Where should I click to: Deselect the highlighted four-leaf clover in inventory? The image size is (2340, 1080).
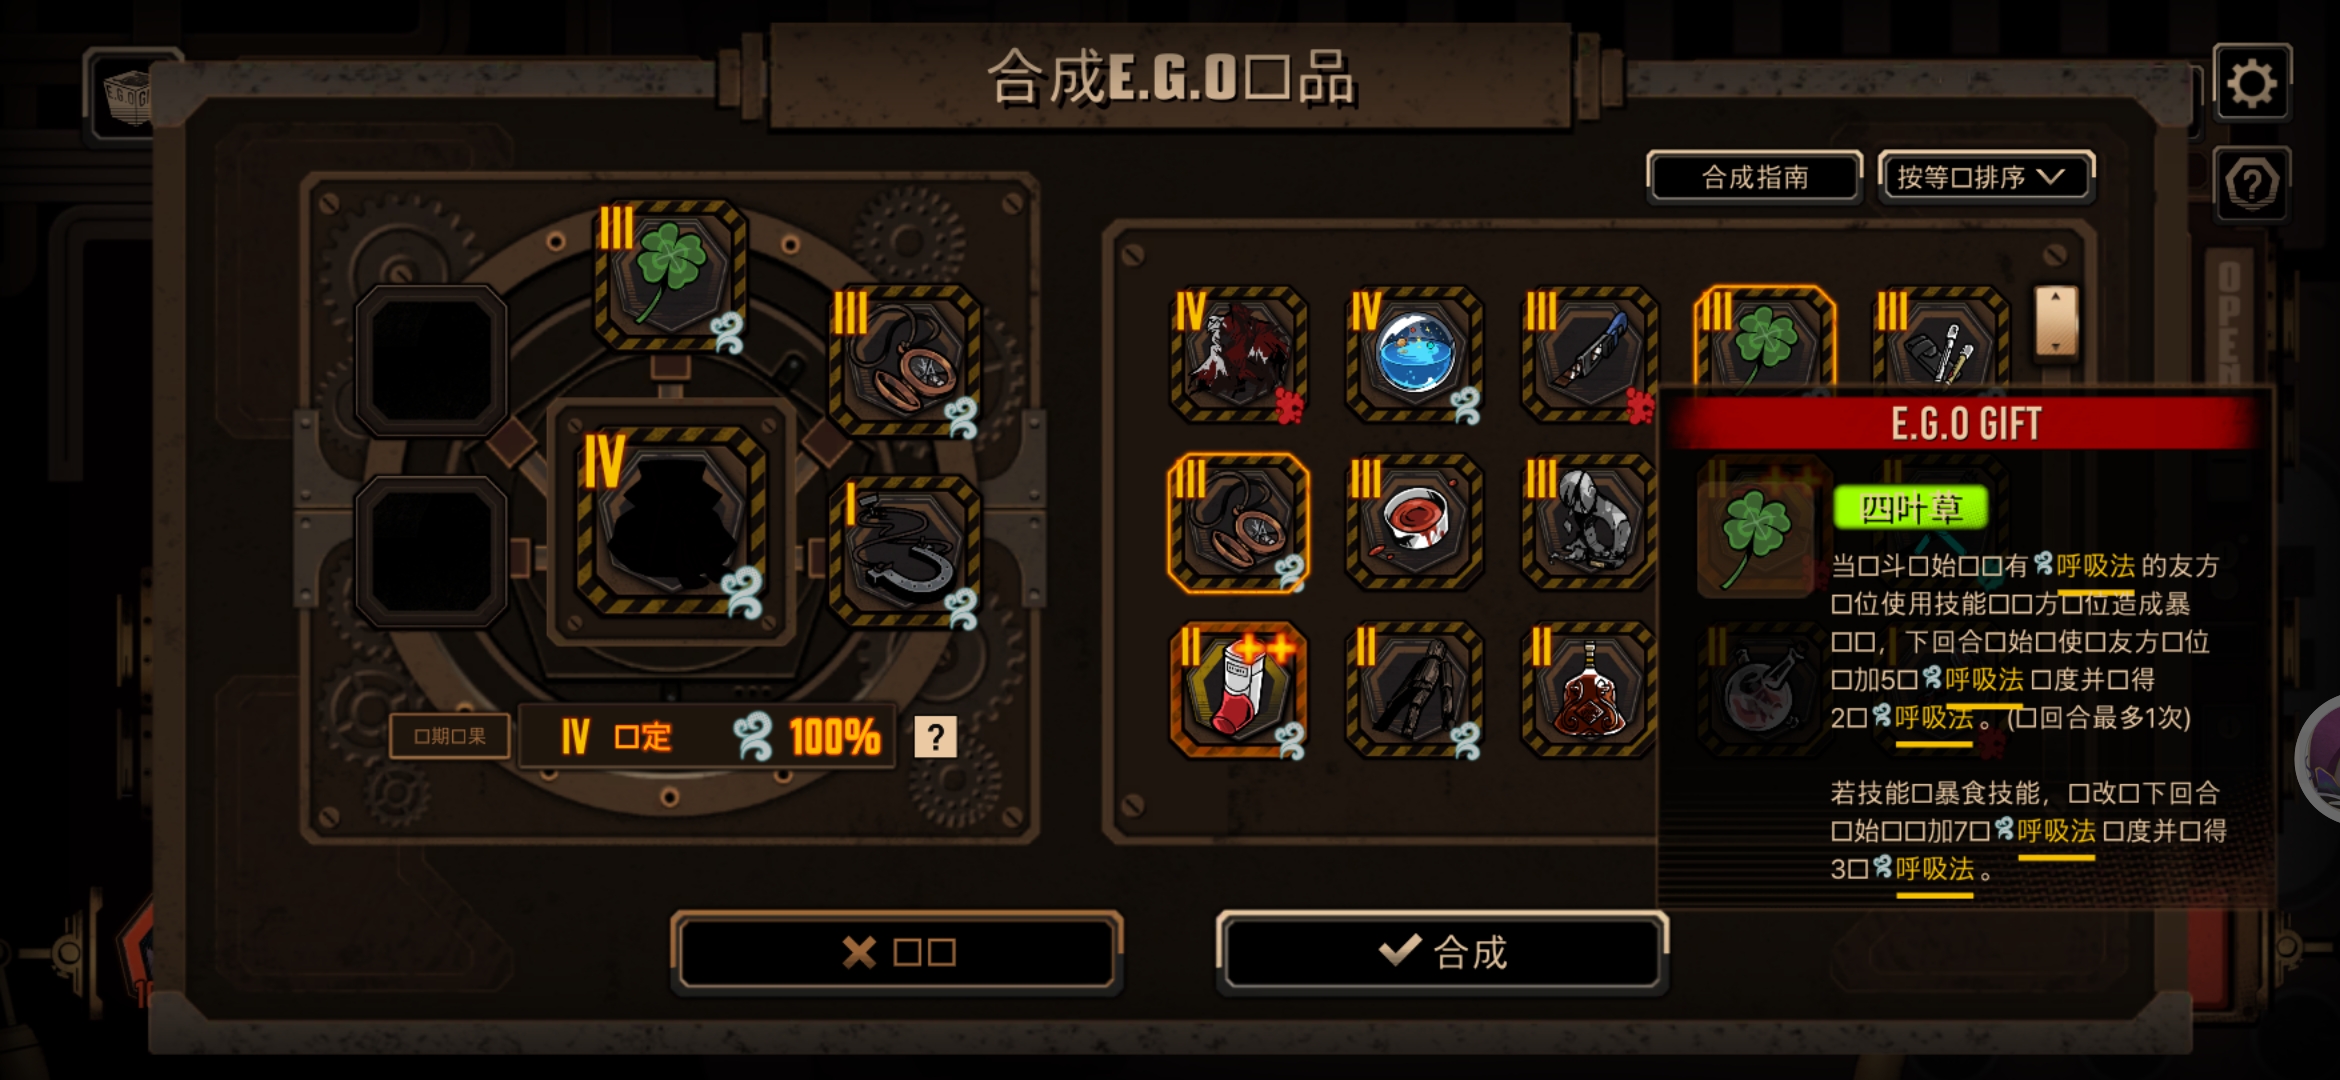click(1765, 340)
